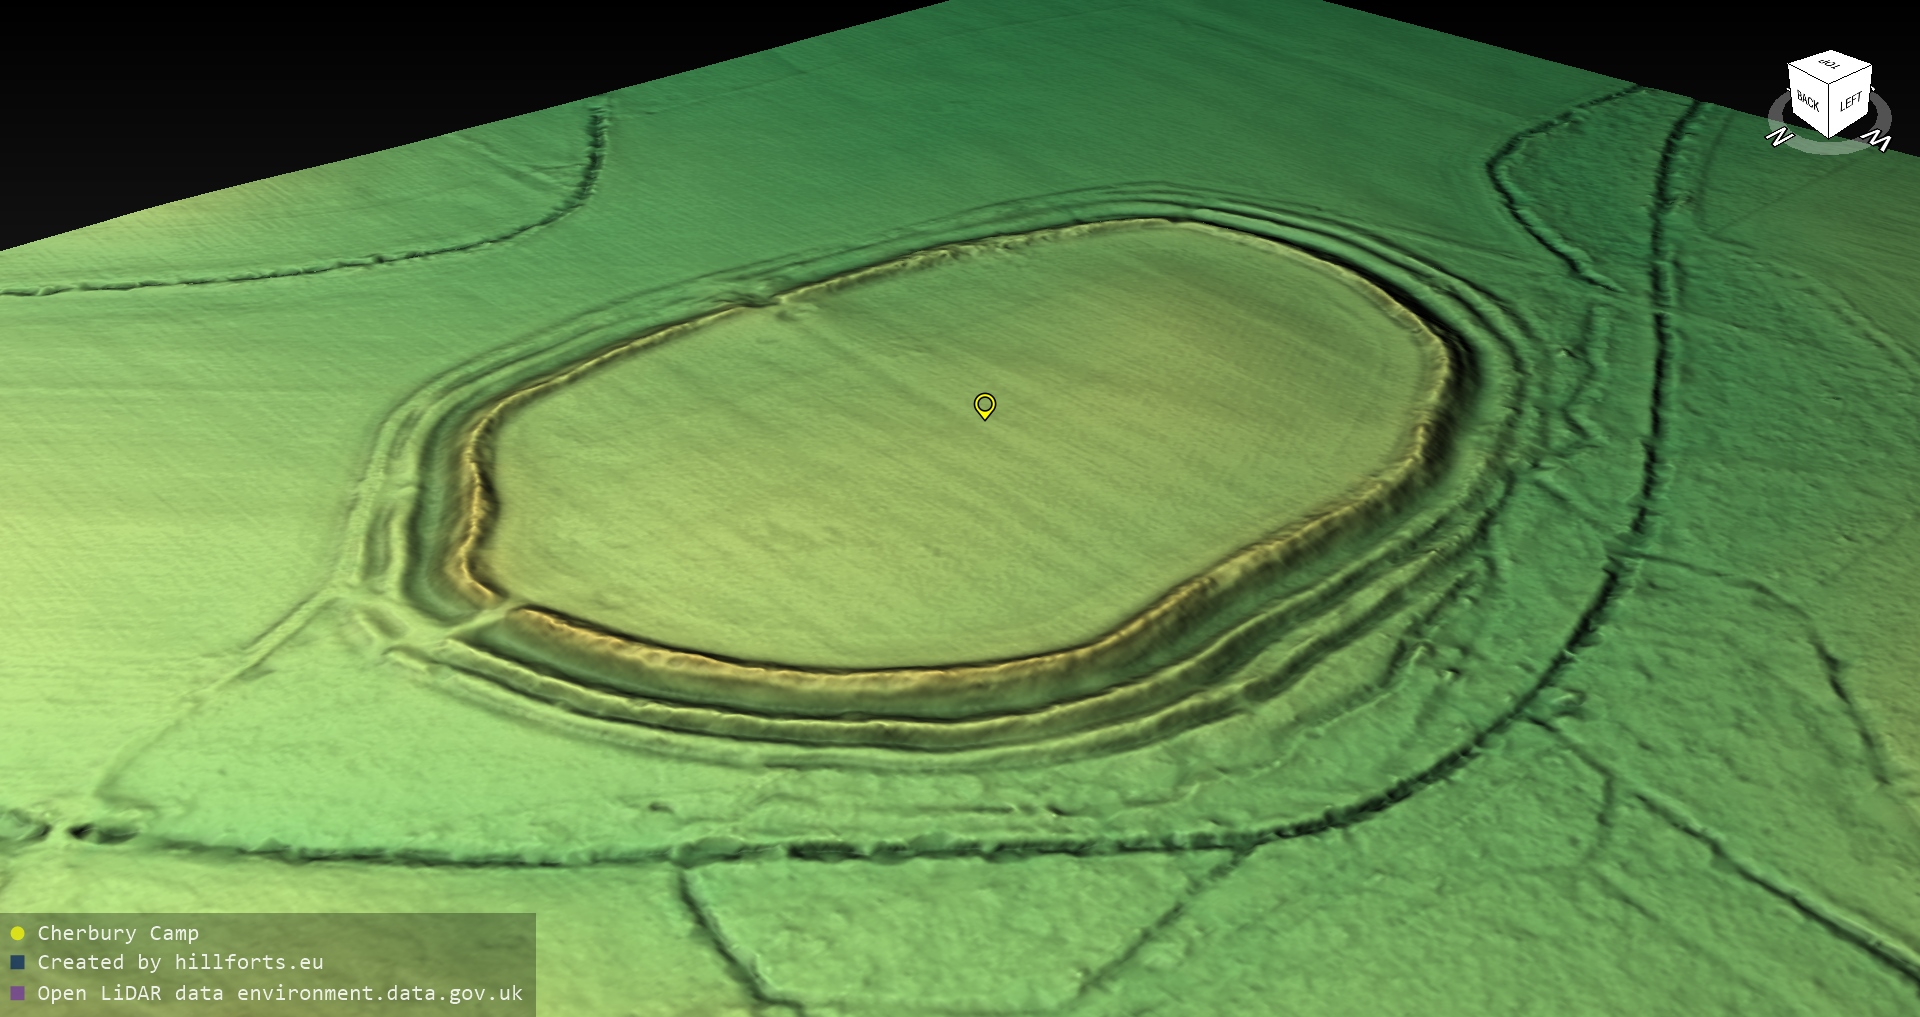Click the cube edge between TOP and LEFT faces

pyautogui.click(x=1852, y=73)
